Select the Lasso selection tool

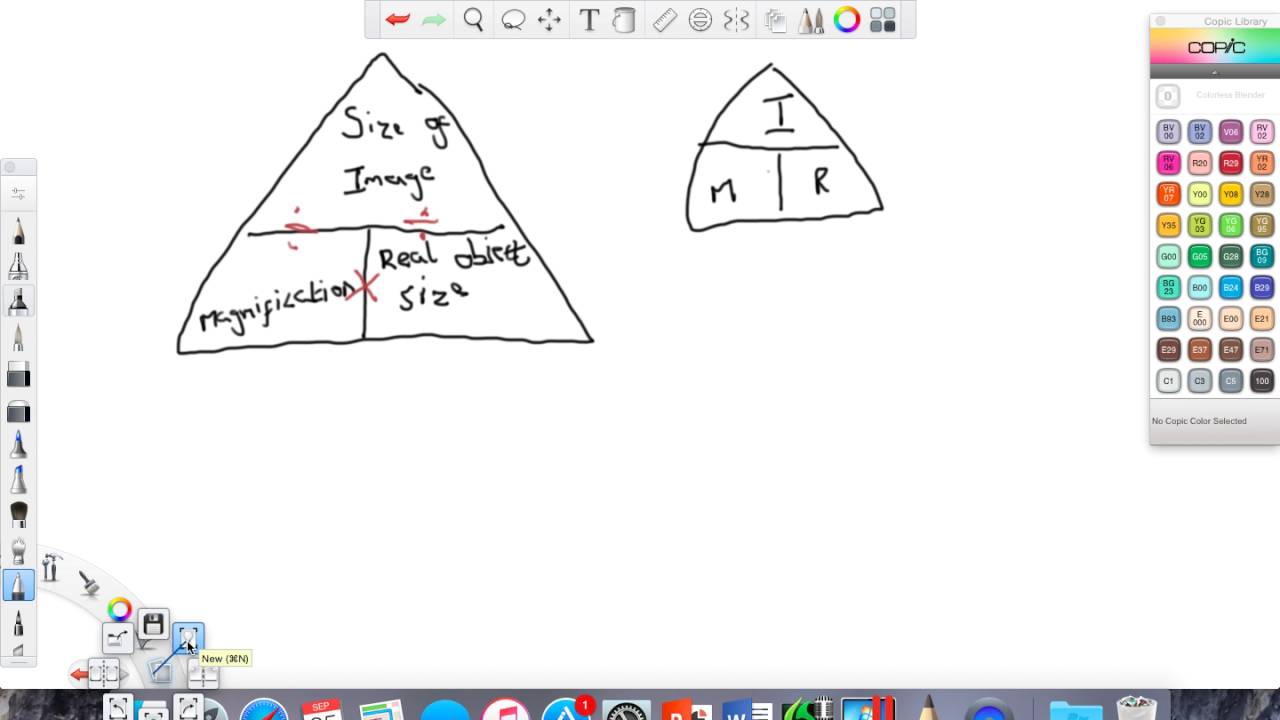pos(513,20)
